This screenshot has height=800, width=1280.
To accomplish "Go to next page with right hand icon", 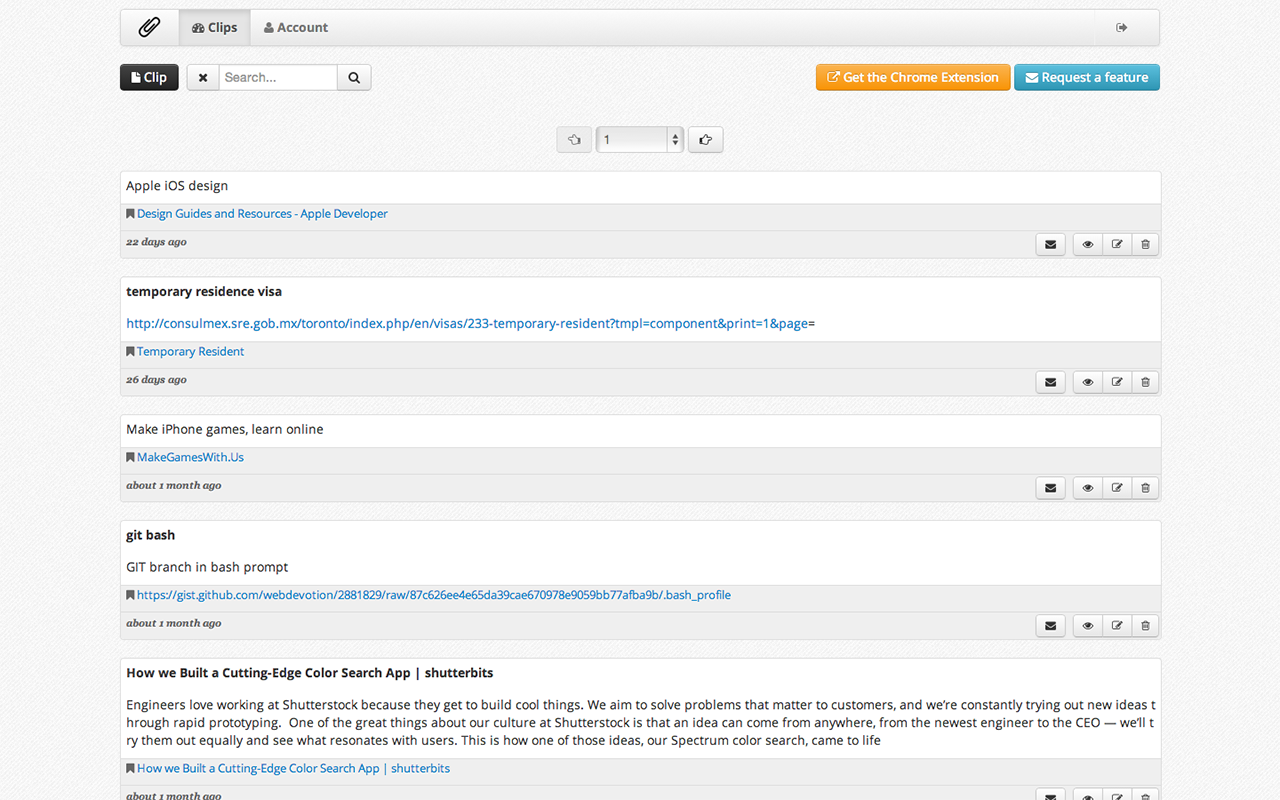I will tap(705, 140).
